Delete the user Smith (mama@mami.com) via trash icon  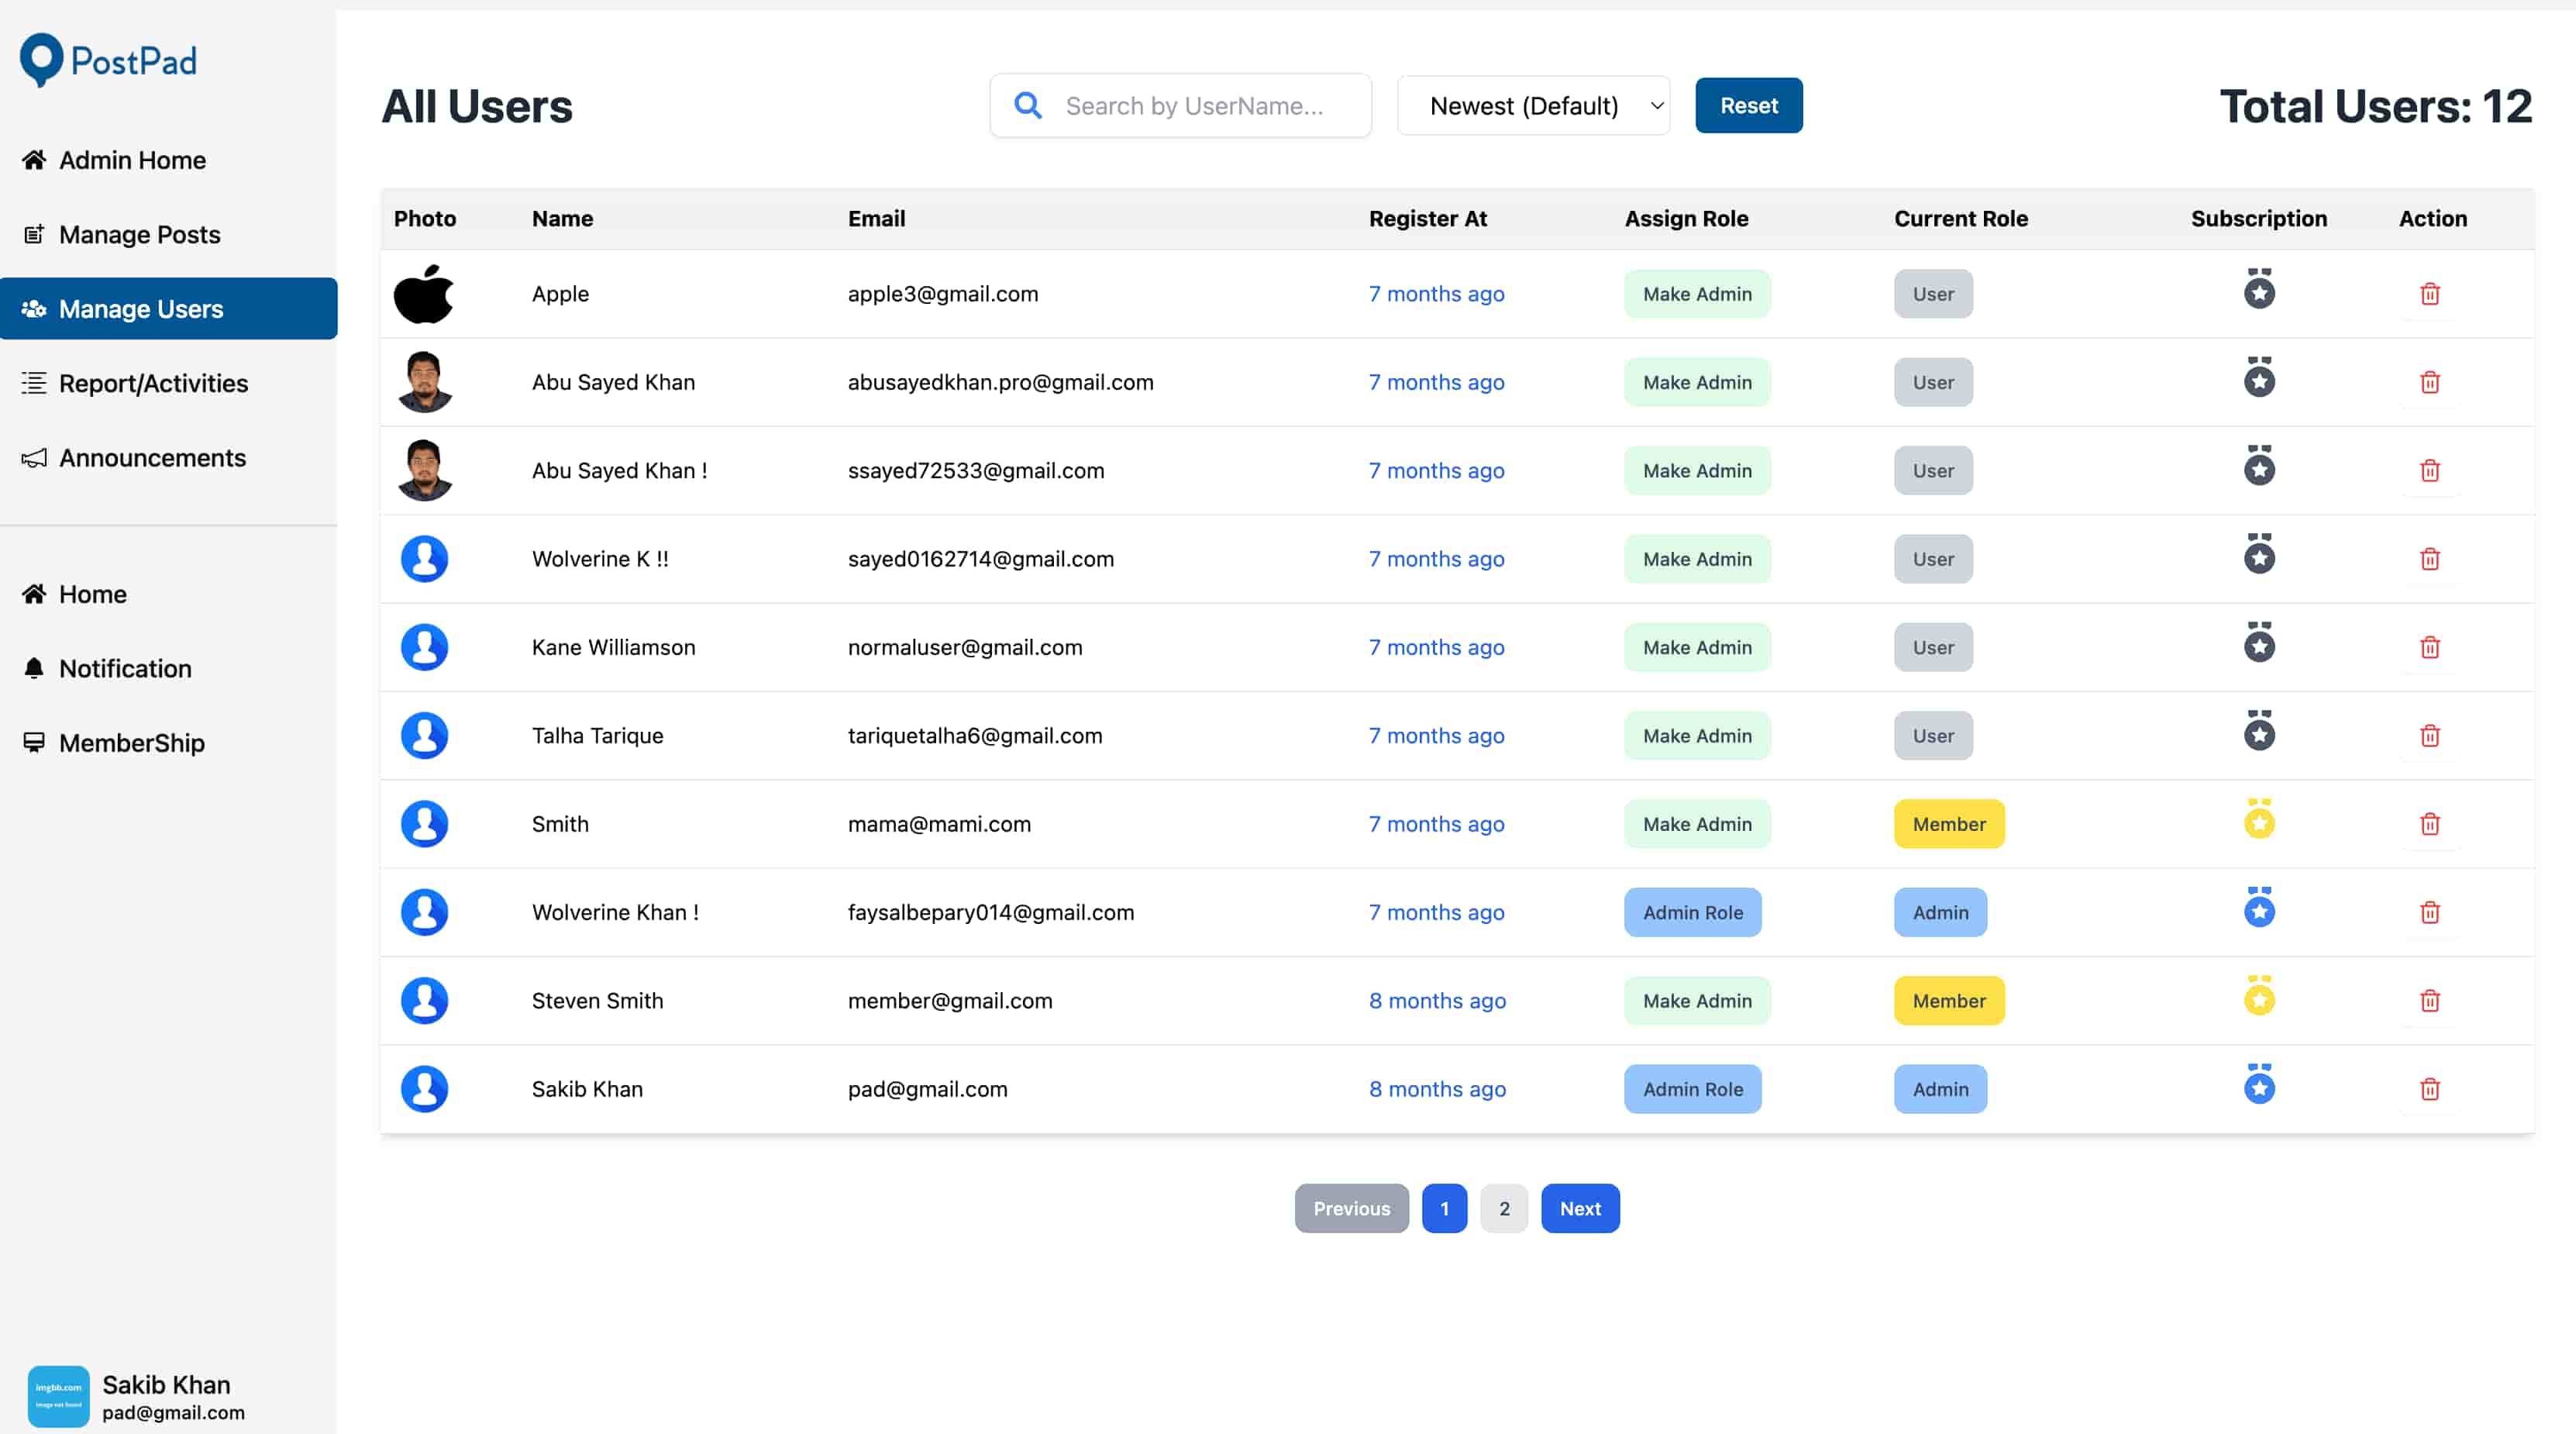pos(2429,824)
